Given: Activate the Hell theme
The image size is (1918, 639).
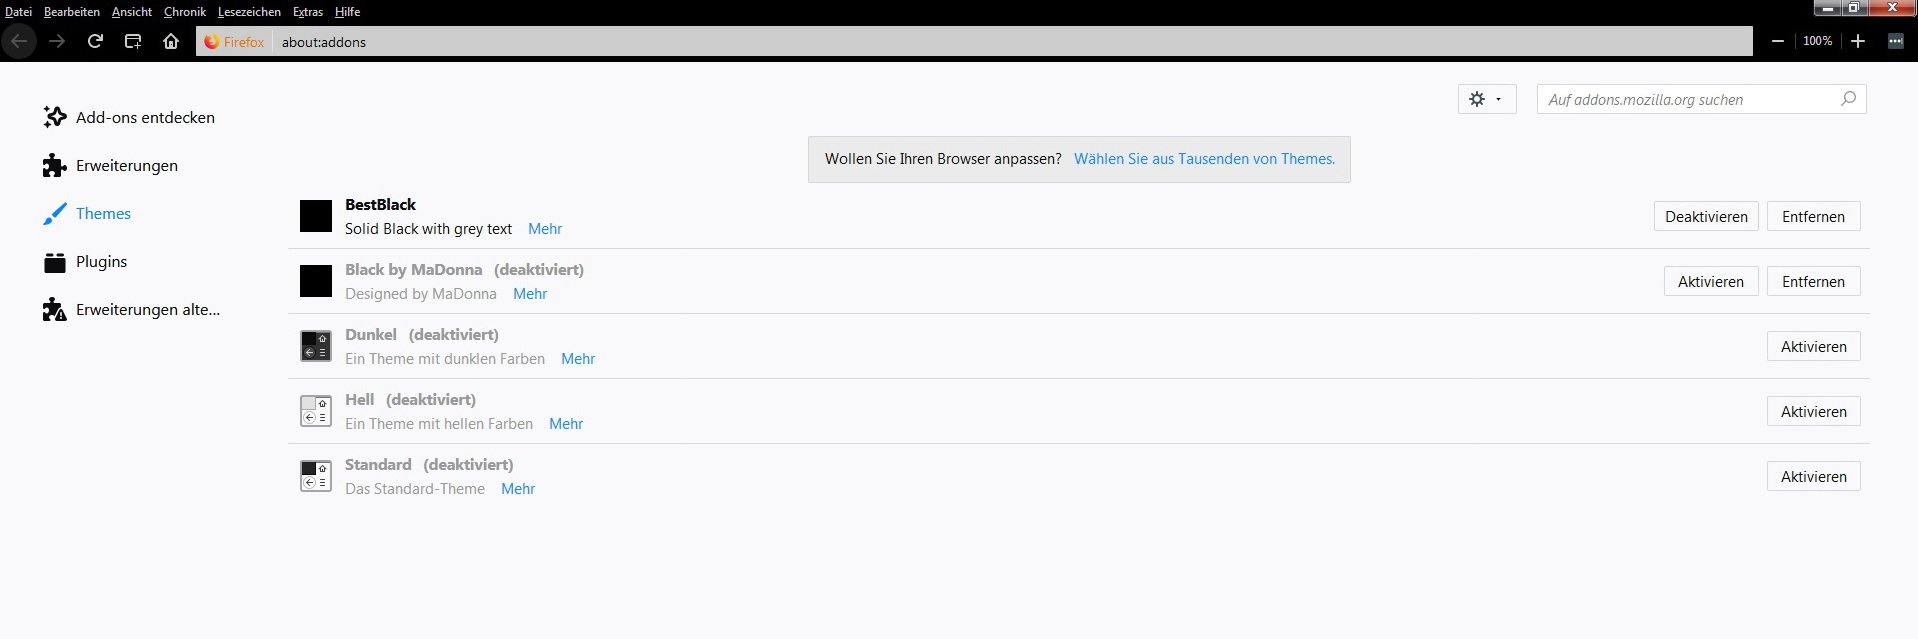Looking at the screenshot, I should pyautogui.click(x=1813, y=412).
